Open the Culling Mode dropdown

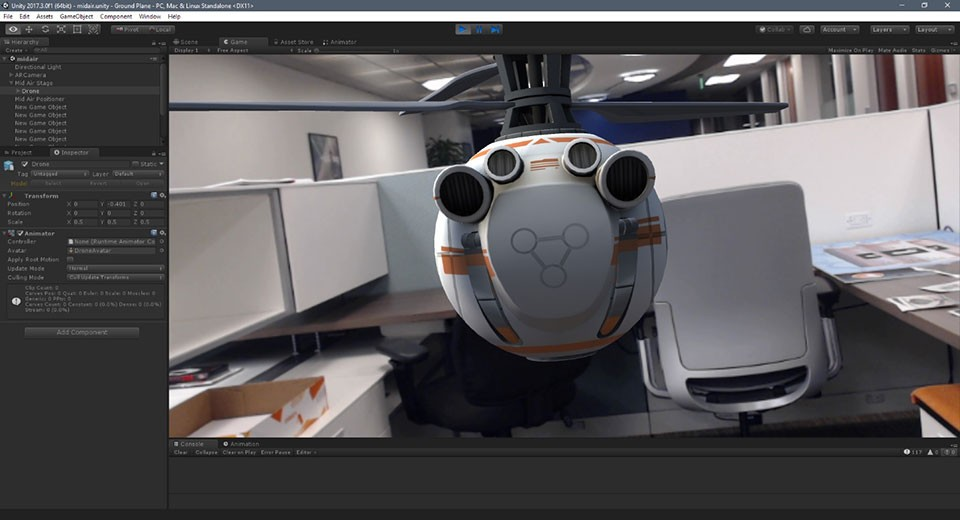[115, 277]
